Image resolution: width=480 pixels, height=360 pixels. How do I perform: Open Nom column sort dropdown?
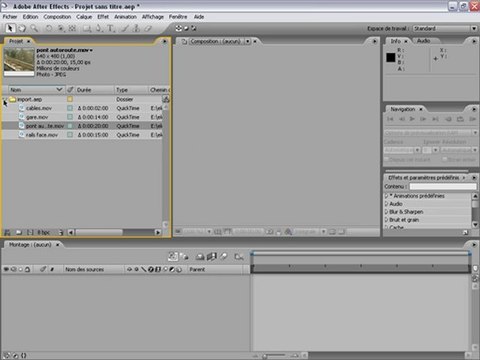59,90
